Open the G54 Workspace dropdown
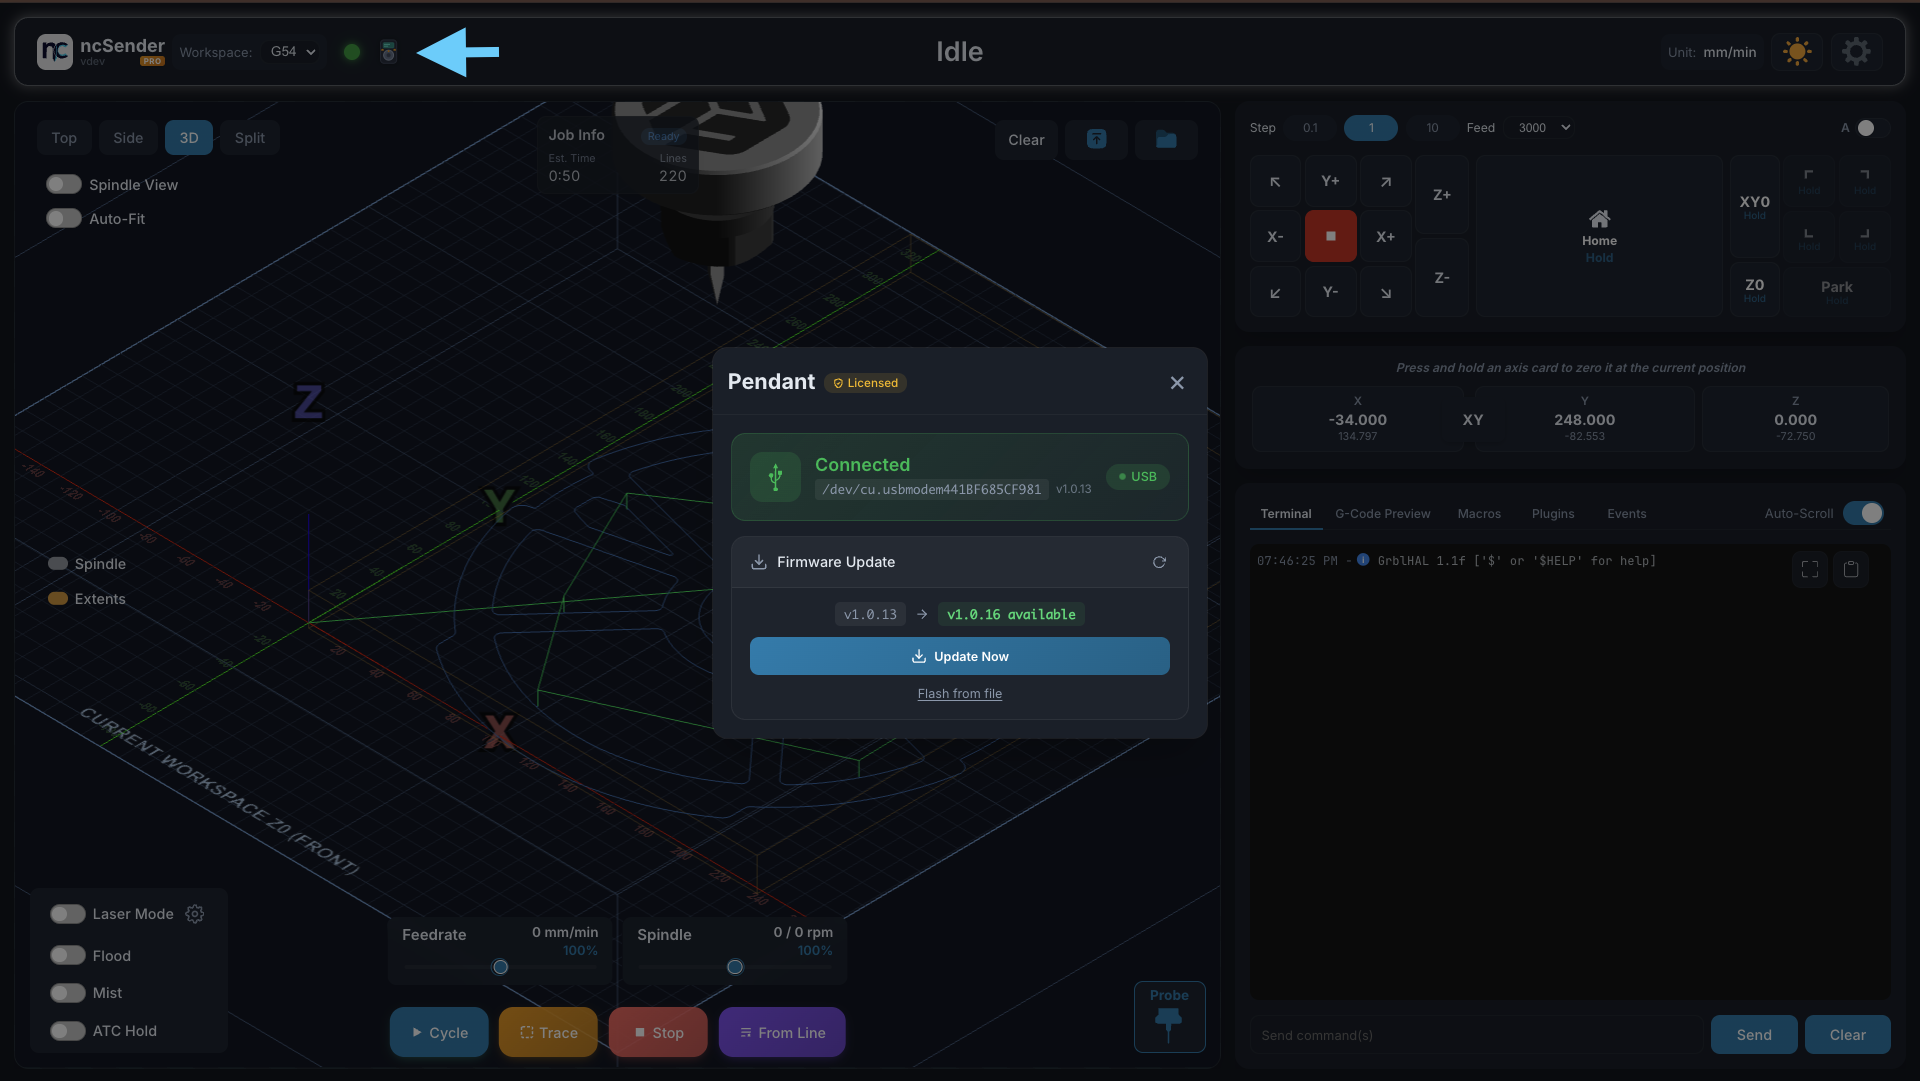The height and width of the screenshot is (1081, 1920). pos(293,52)
